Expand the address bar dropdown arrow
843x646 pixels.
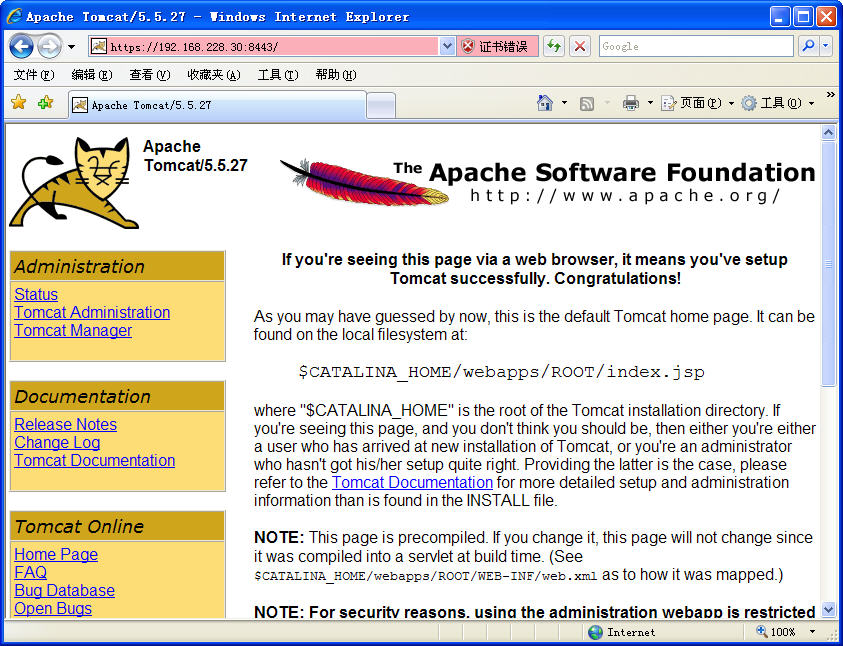447,46
